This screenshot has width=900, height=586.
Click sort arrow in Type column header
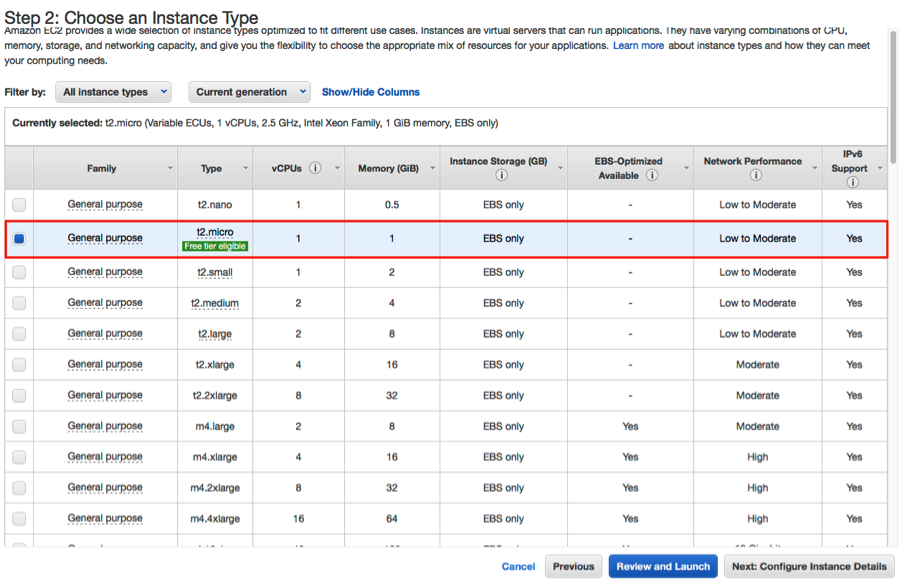pyautogui.click(x=245, y=168)
